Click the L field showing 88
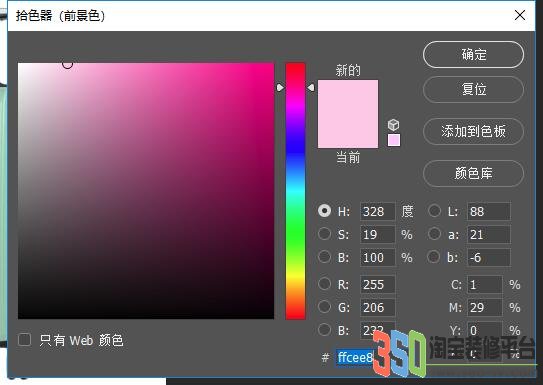This screenshot has height=385, width=543. pyautogui.click(x=489, y=211)
